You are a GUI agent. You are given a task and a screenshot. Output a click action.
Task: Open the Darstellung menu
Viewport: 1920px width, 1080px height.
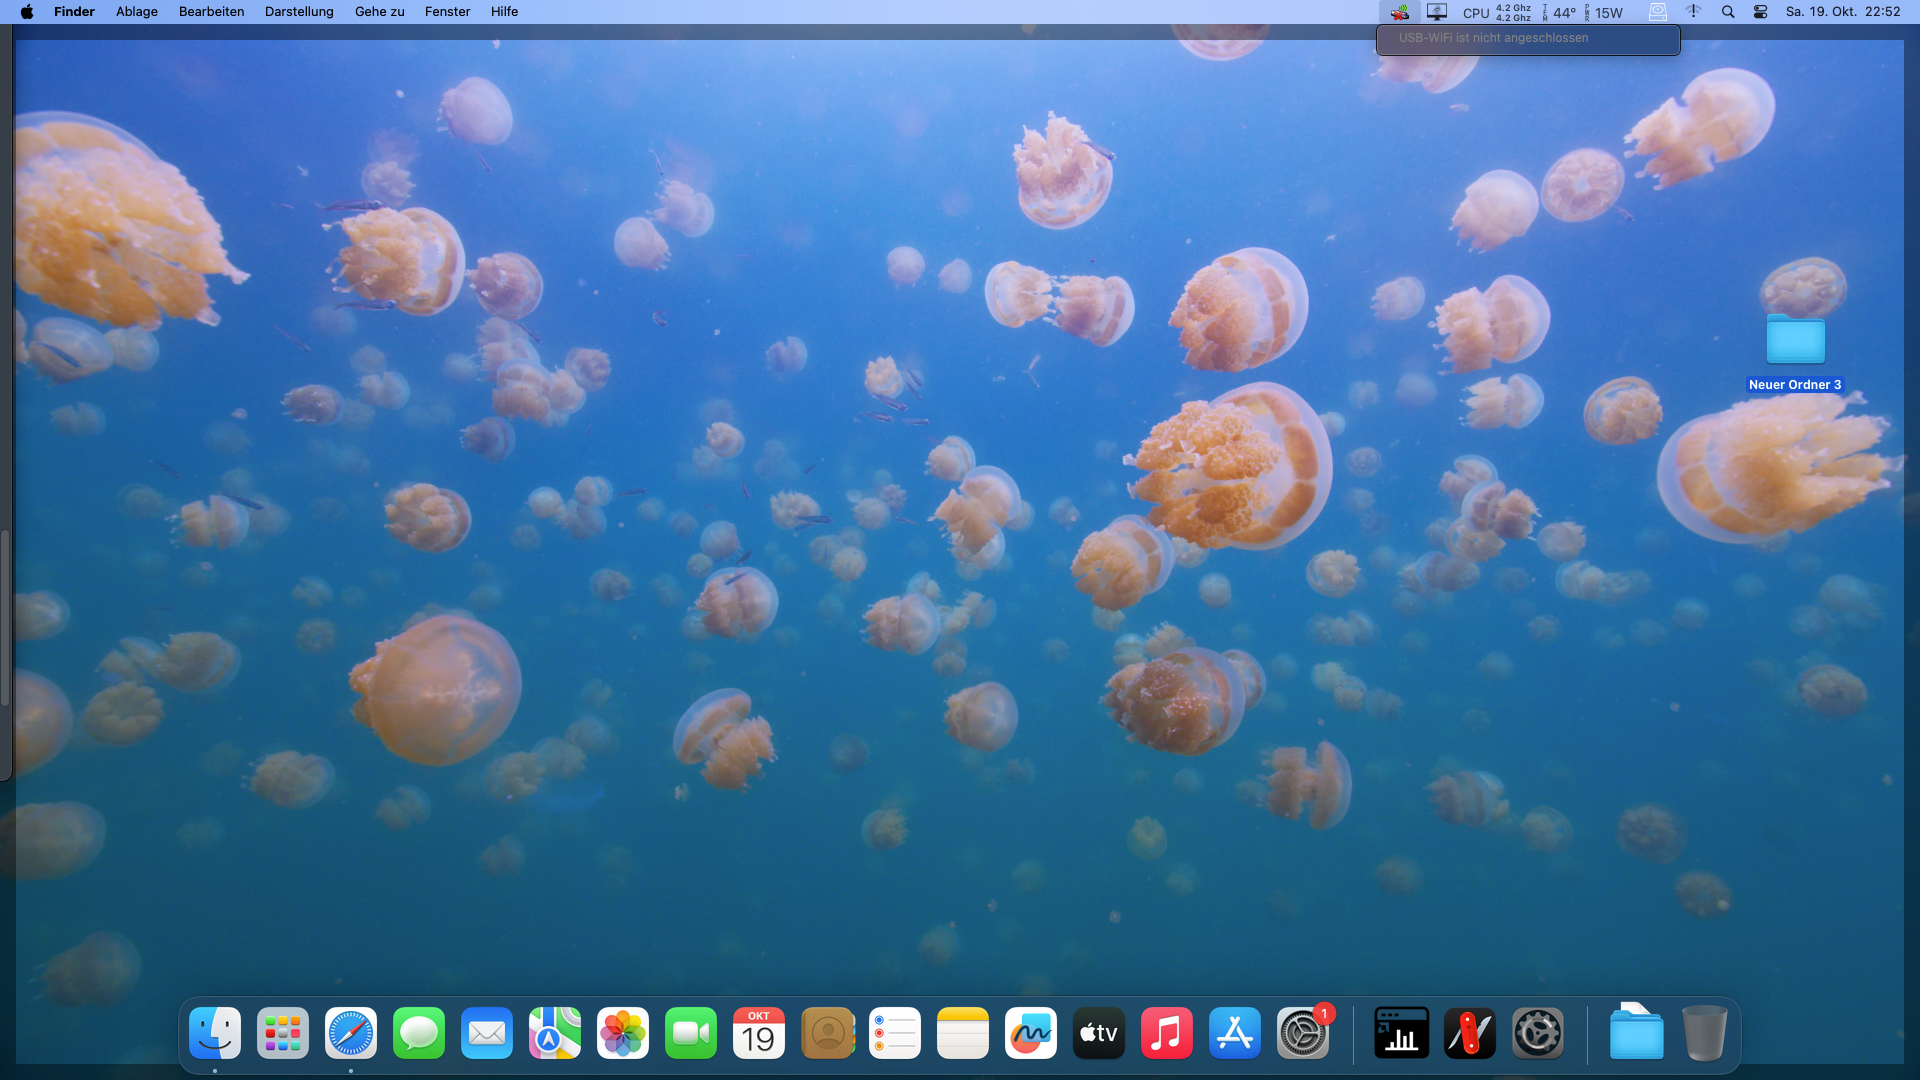pos(299,12)
